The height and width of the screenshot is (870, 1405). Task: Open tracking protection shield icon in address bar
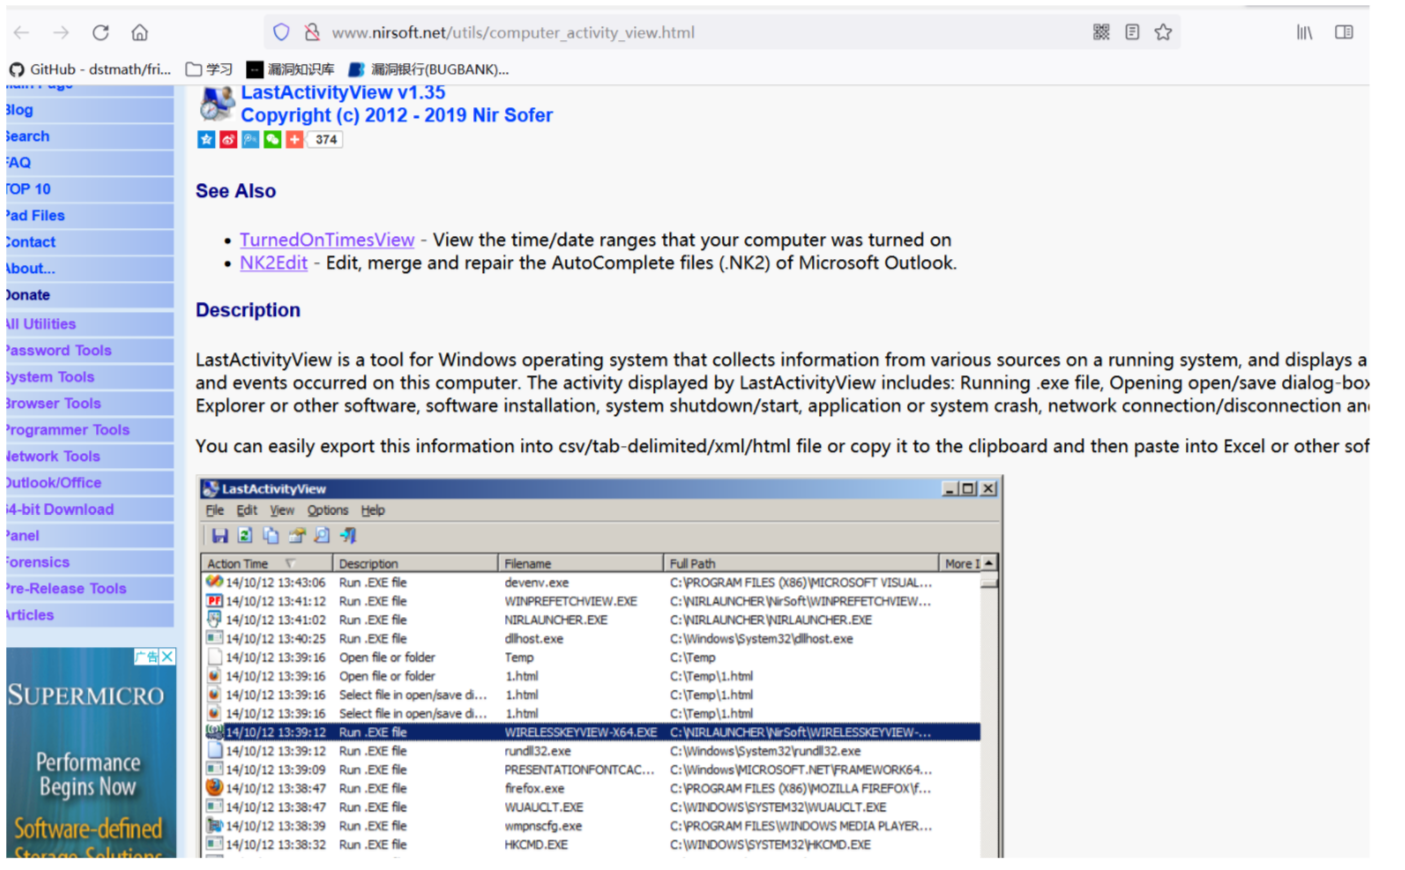click(x=281, y=33)
